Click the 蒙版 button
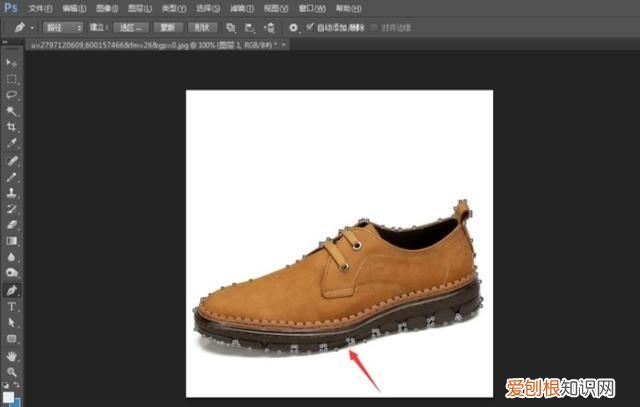Image resolution: width=640 pixels, height=407 pixels. [x=167, y=28]
